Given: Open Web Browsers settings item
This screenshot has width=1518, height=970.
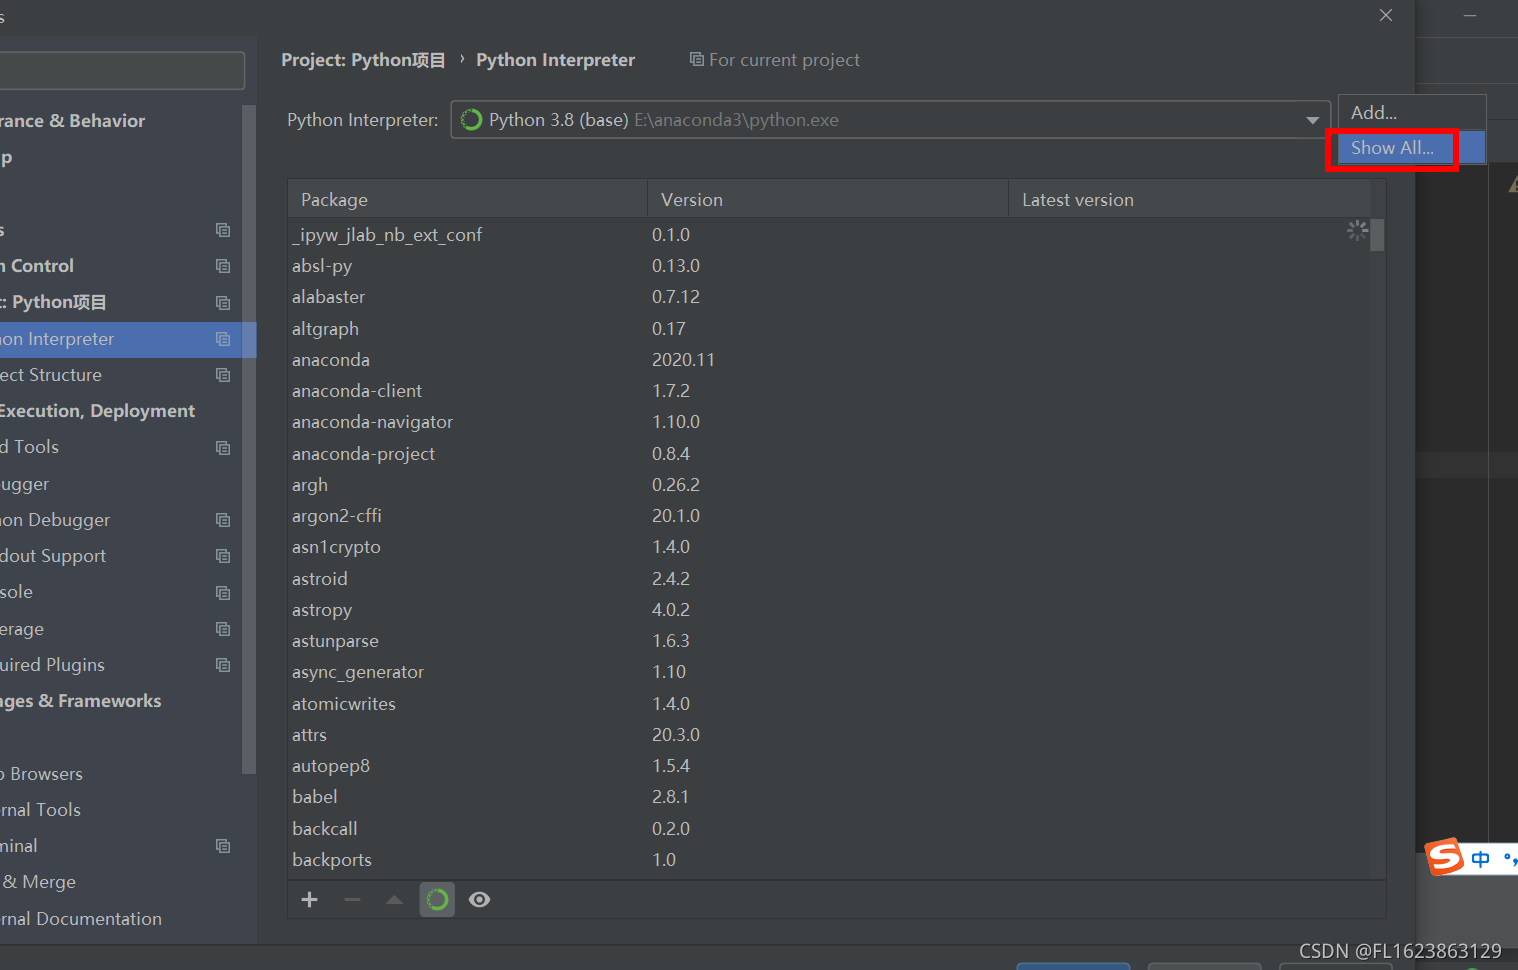Looking at the screenshot, I should click(x=120, y=774).
